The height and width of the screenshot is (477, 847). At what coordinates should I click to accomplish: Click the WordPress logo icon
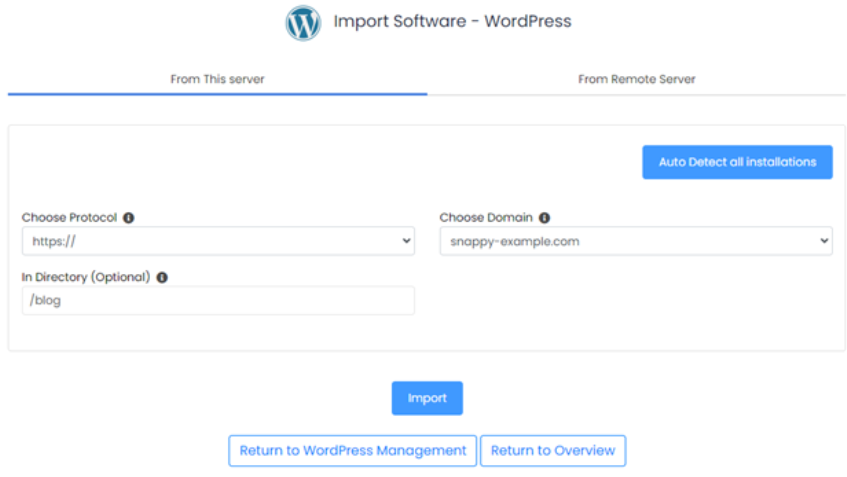[x=303, y=23]
